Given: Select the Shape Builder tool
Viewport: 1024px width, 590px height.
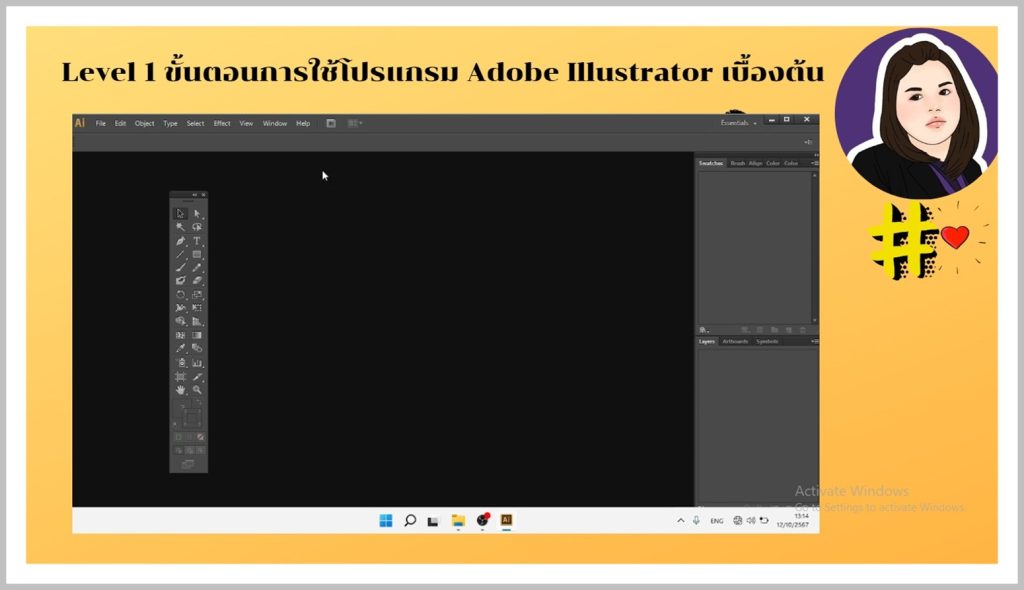Looking at the screenshot, I should pos(180,321).
